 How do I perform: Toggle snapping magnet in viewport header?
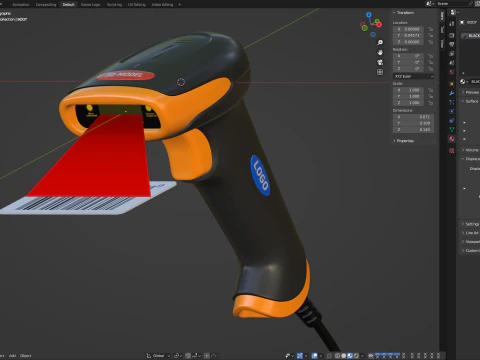[188, 356]
